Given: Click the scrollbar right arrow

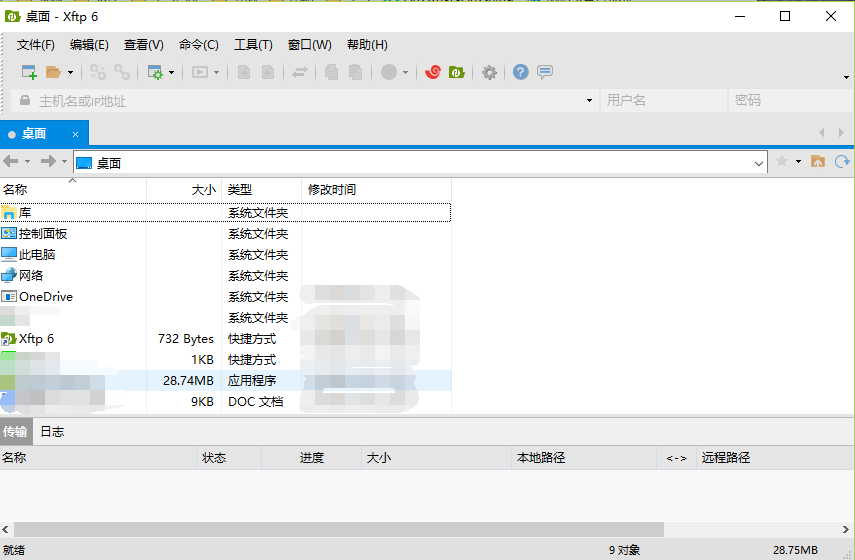Looking at the screenshot, I should 846,529.
